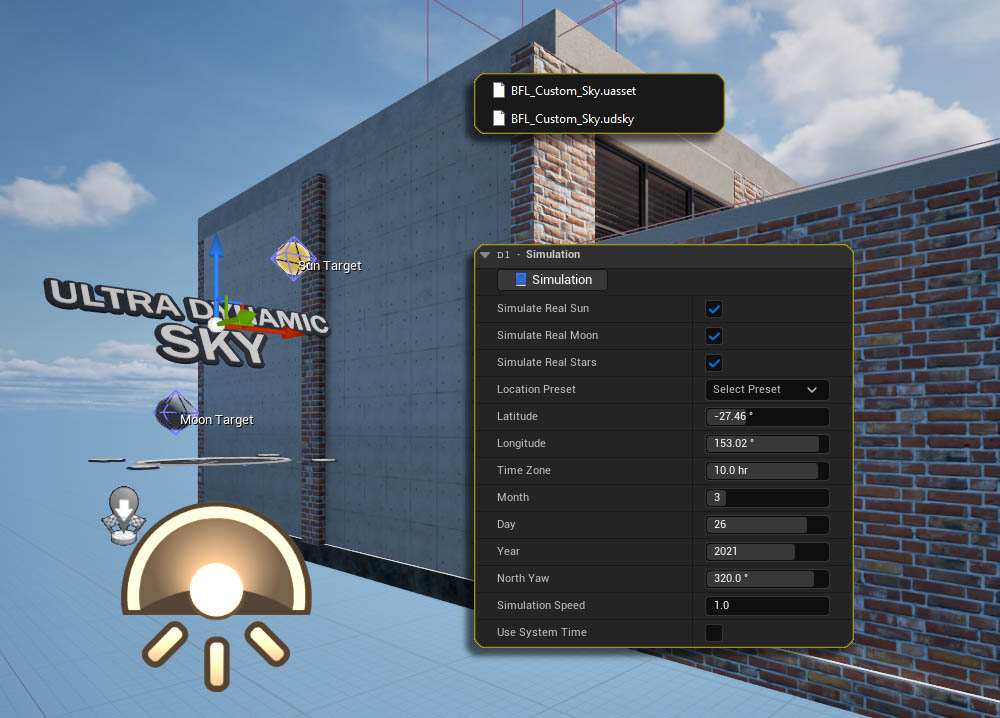The width and height of the screenshot is (1000, 718).
Task: Click the Time Zone property label
Action: click(x=524, y=470)
